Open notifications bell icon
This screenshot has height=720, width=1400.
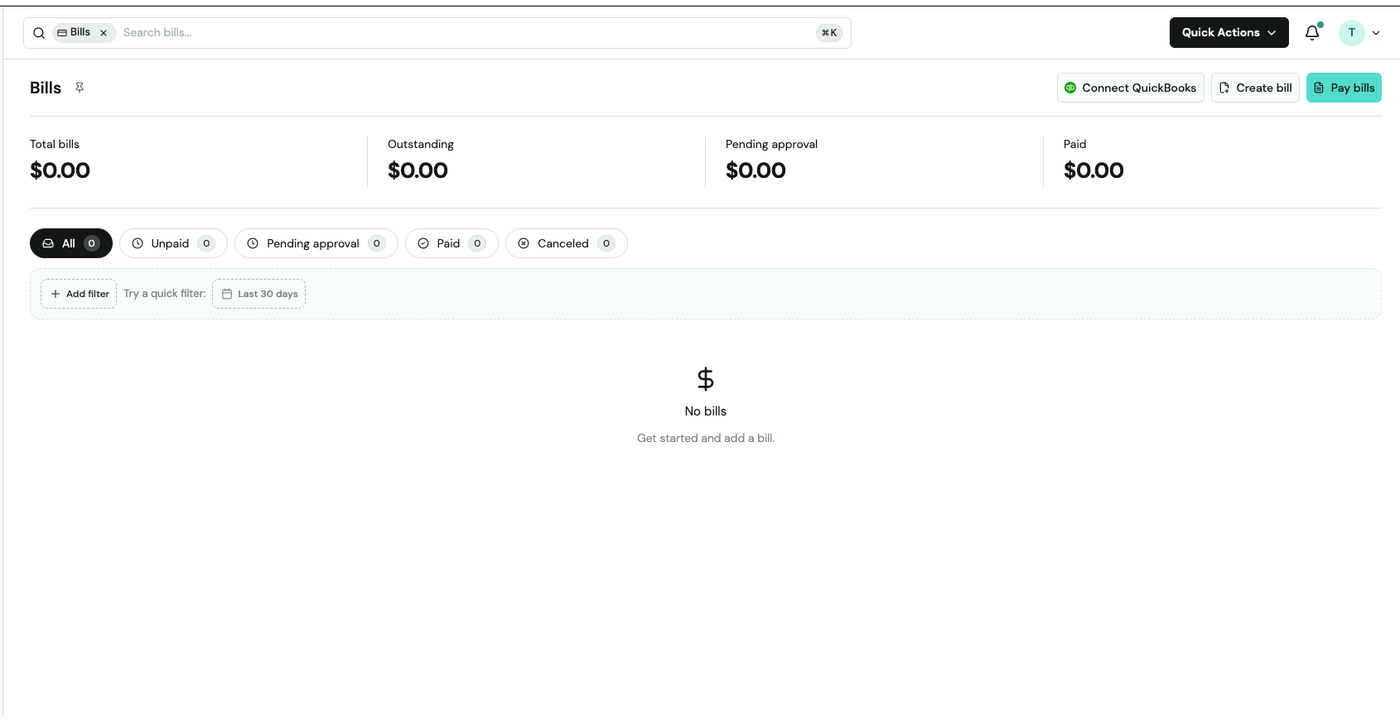[1312, 33]
